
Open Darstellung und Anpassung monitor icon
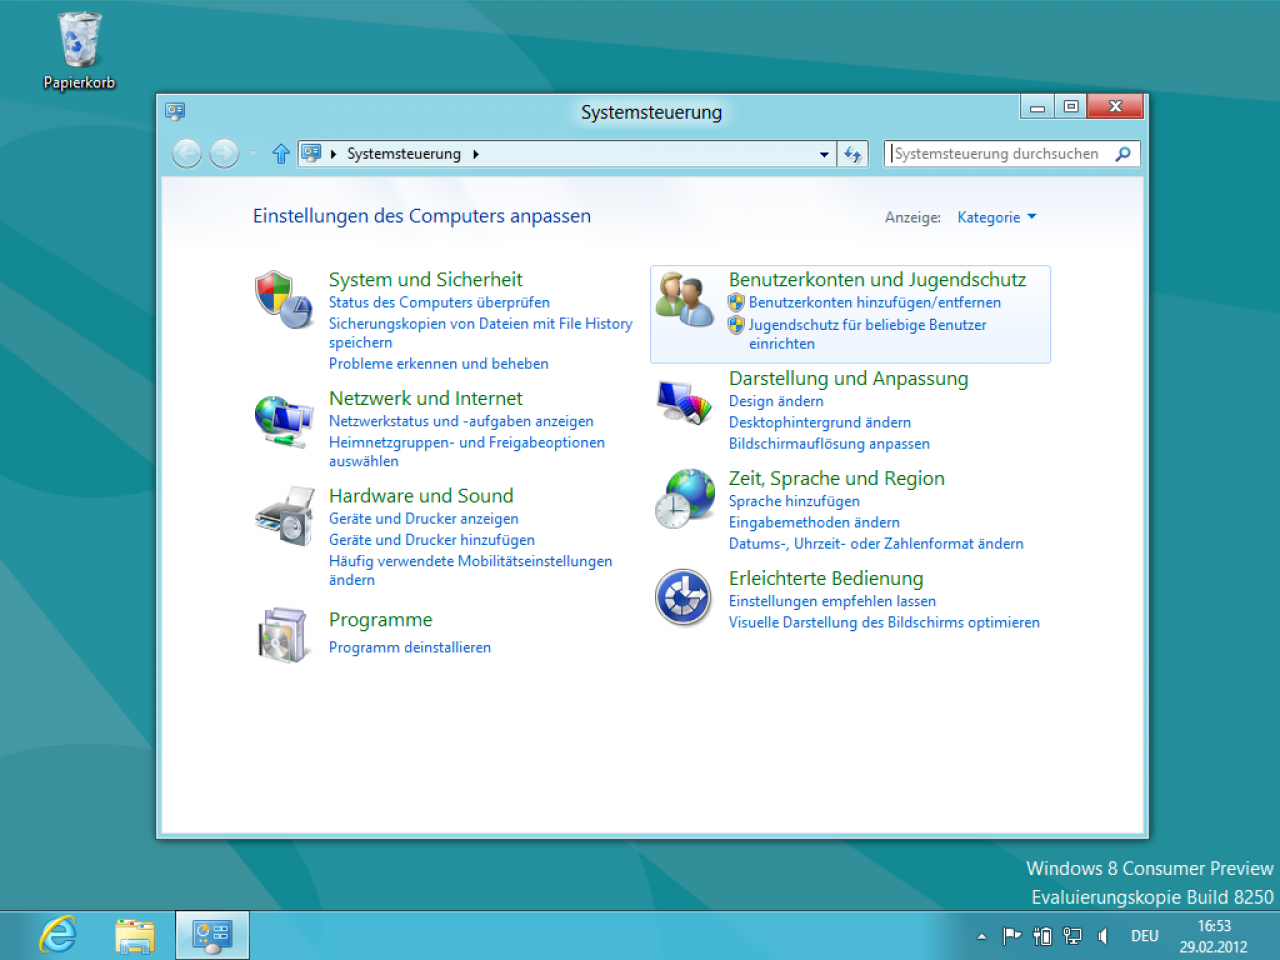click(685, 402)
